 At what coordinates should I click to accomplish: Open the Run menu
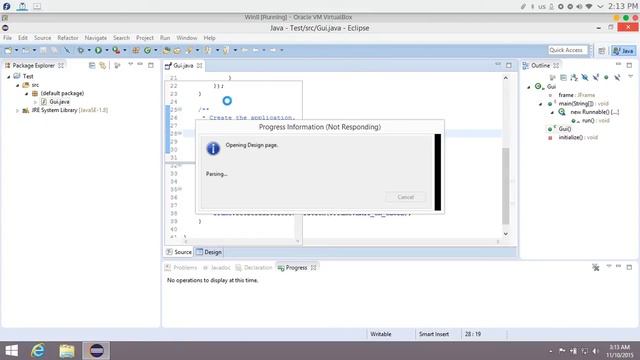tap(165, 38)
